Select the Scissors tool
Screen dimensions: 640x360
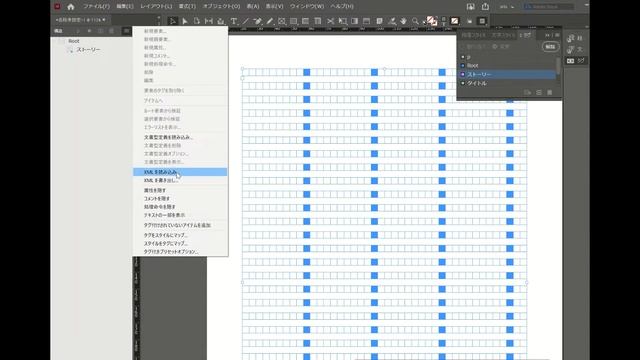pyautogui.click(x=330, y=21)
